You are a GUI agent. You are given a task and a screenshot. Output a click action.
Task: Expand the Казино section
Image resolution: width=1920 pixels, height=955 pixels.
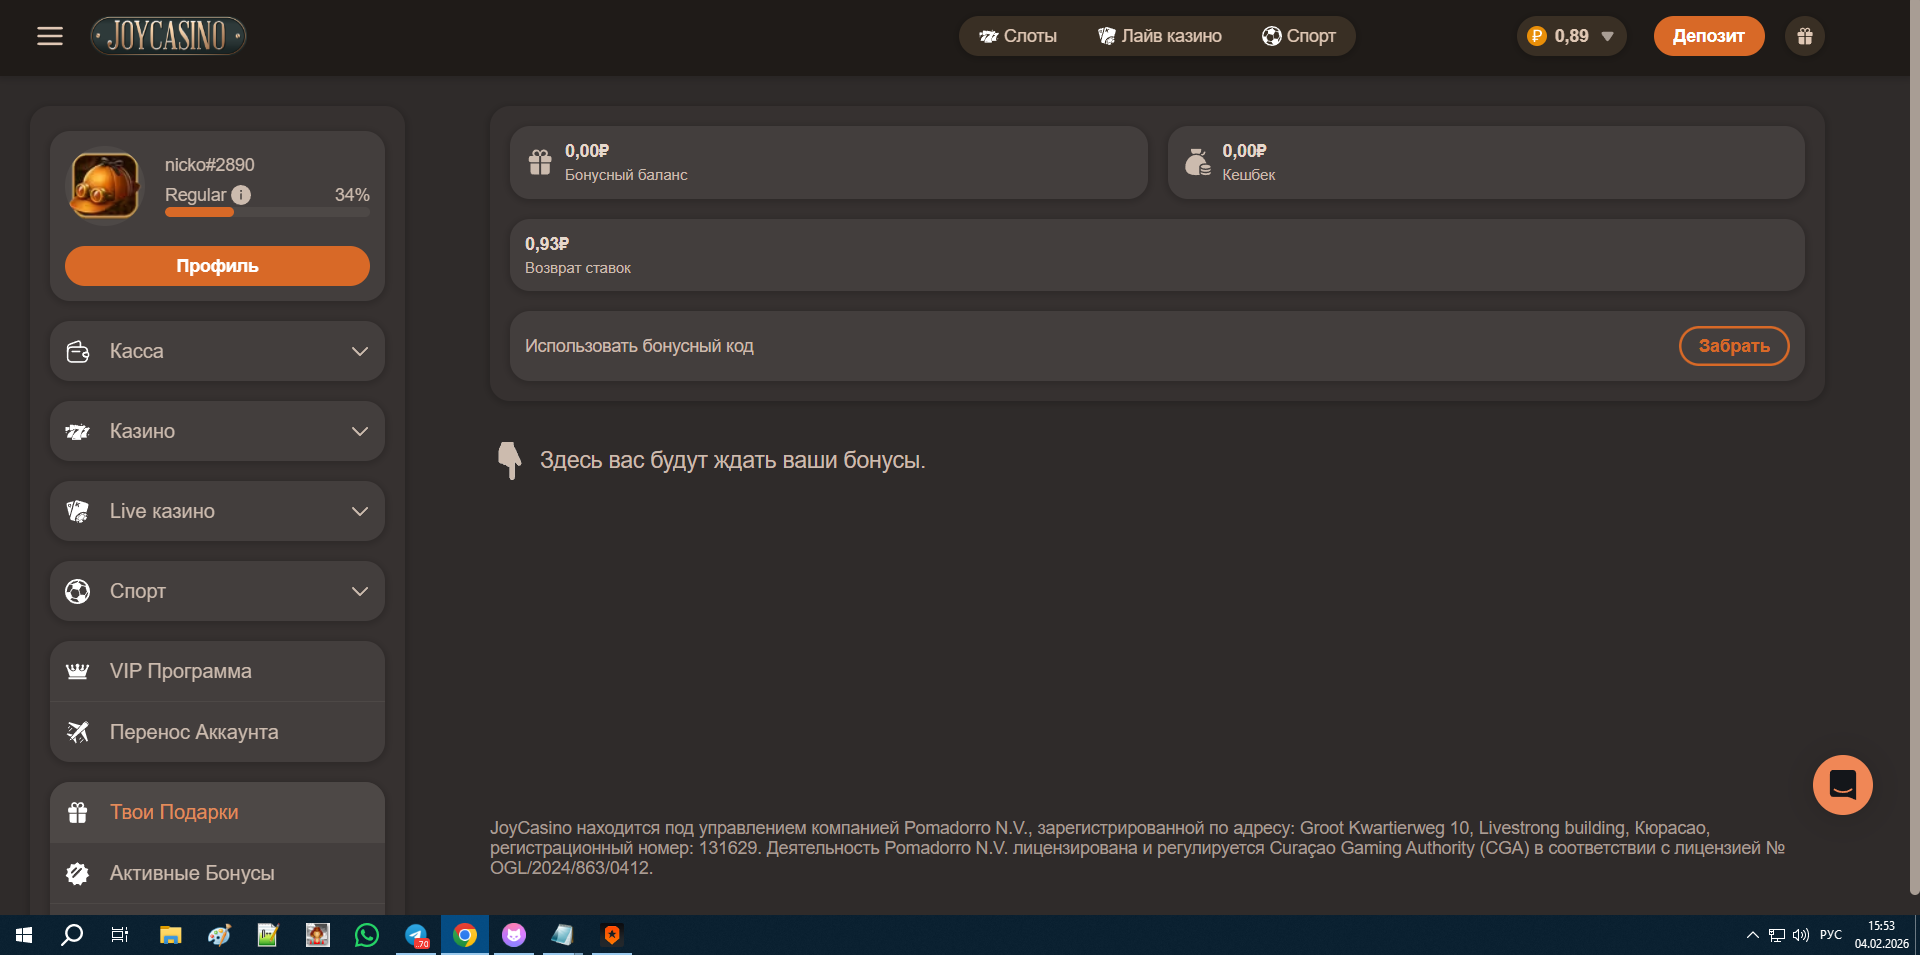coord(217,431)
